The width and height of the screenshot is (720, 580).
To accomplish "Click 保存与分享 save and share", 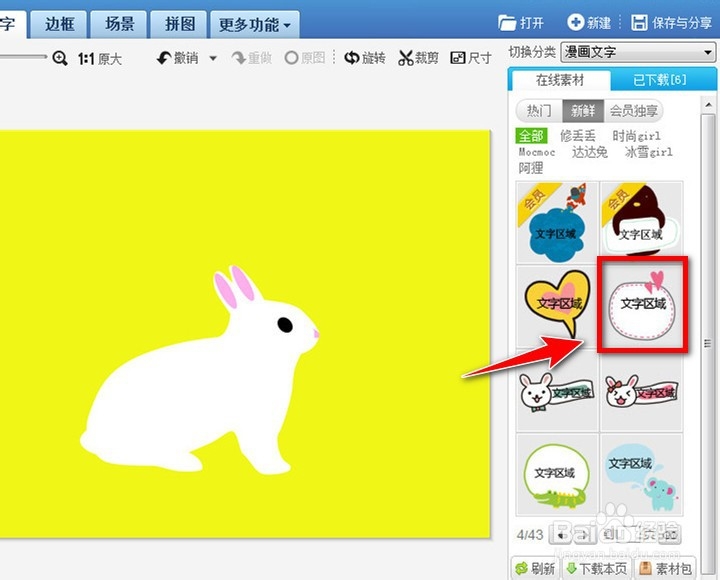I will [671, 23].
